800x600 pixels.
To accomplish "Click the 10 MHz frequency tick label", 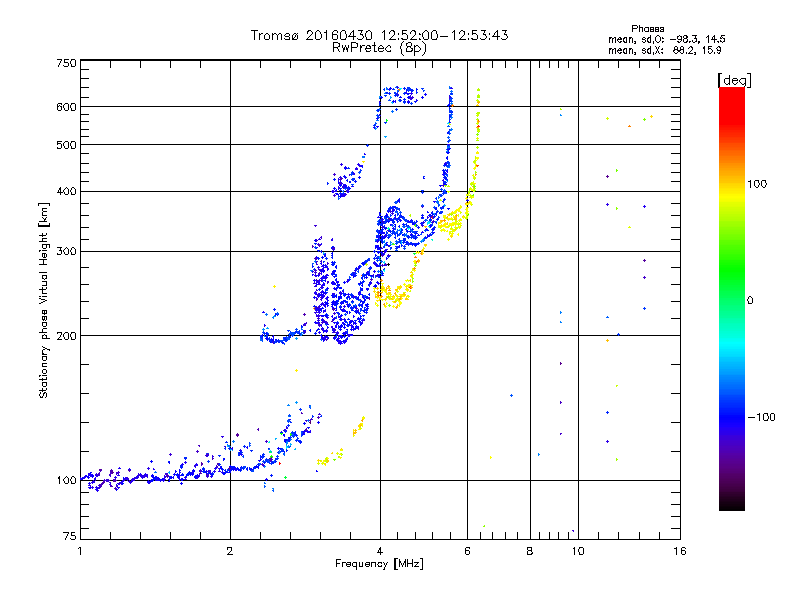I will tap(578, 551).
